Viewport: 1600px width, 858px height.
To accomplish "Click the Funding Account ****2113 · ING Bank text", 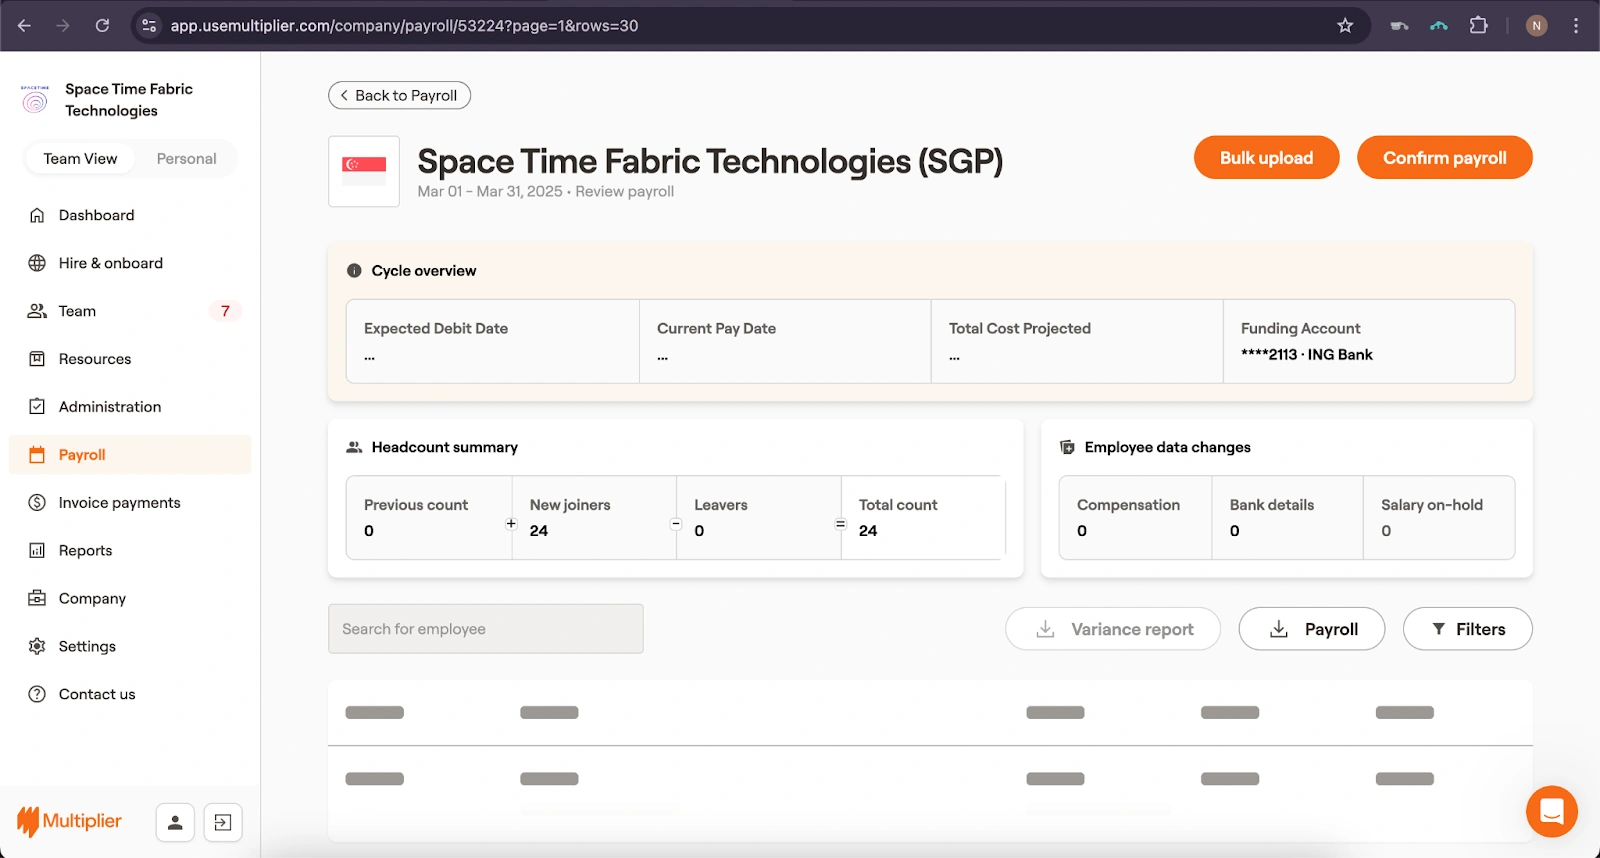I will point(1306,355).
